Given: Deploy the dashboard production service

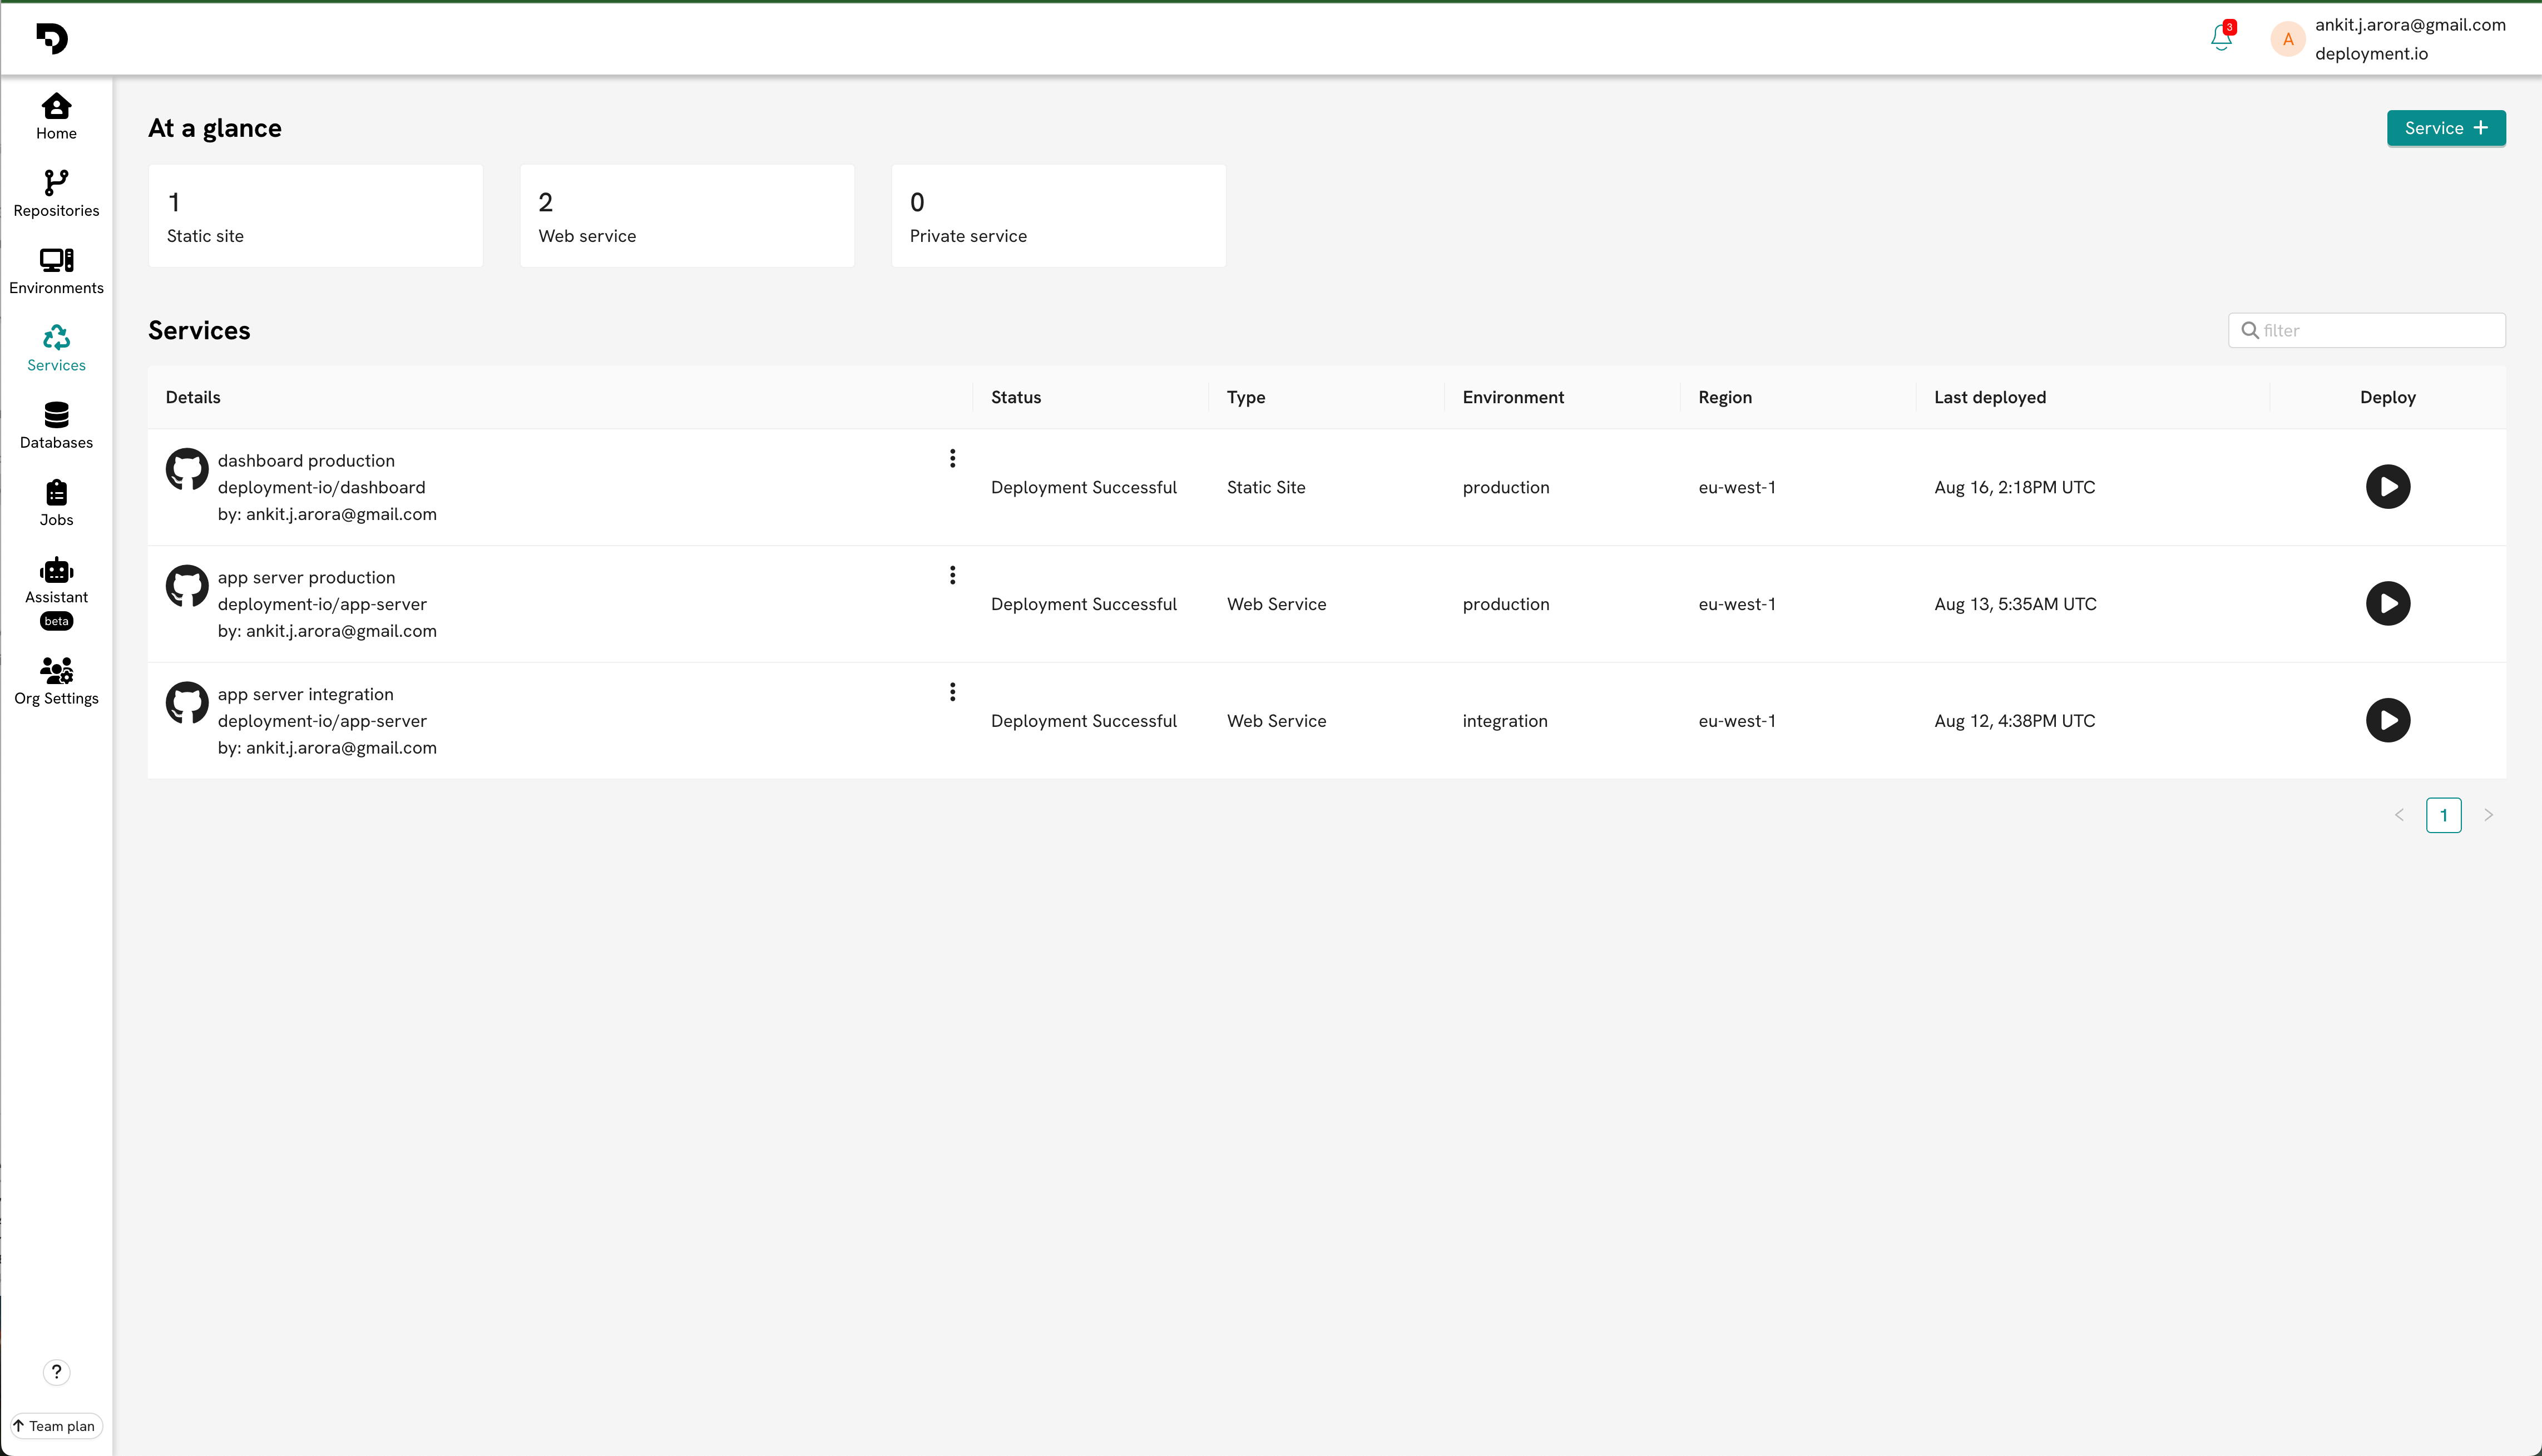Looking at the screenshot, I should pyautogui.click(x=2388, y=487).
